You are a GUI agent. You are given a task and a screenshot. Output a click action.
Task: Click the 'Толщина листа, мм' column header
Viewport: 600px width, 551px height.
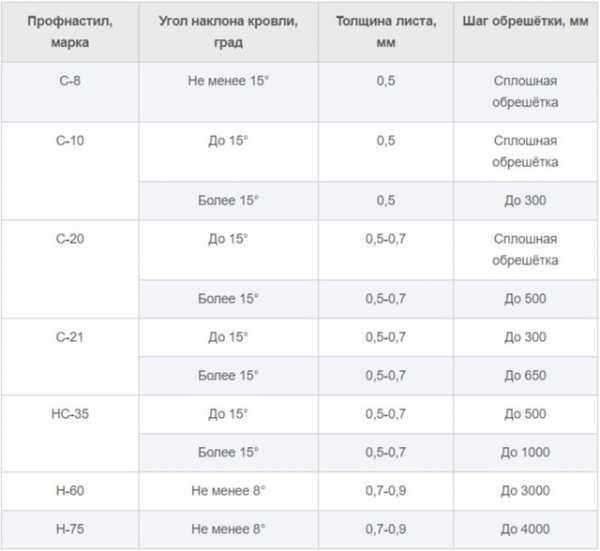coord(385,31)
